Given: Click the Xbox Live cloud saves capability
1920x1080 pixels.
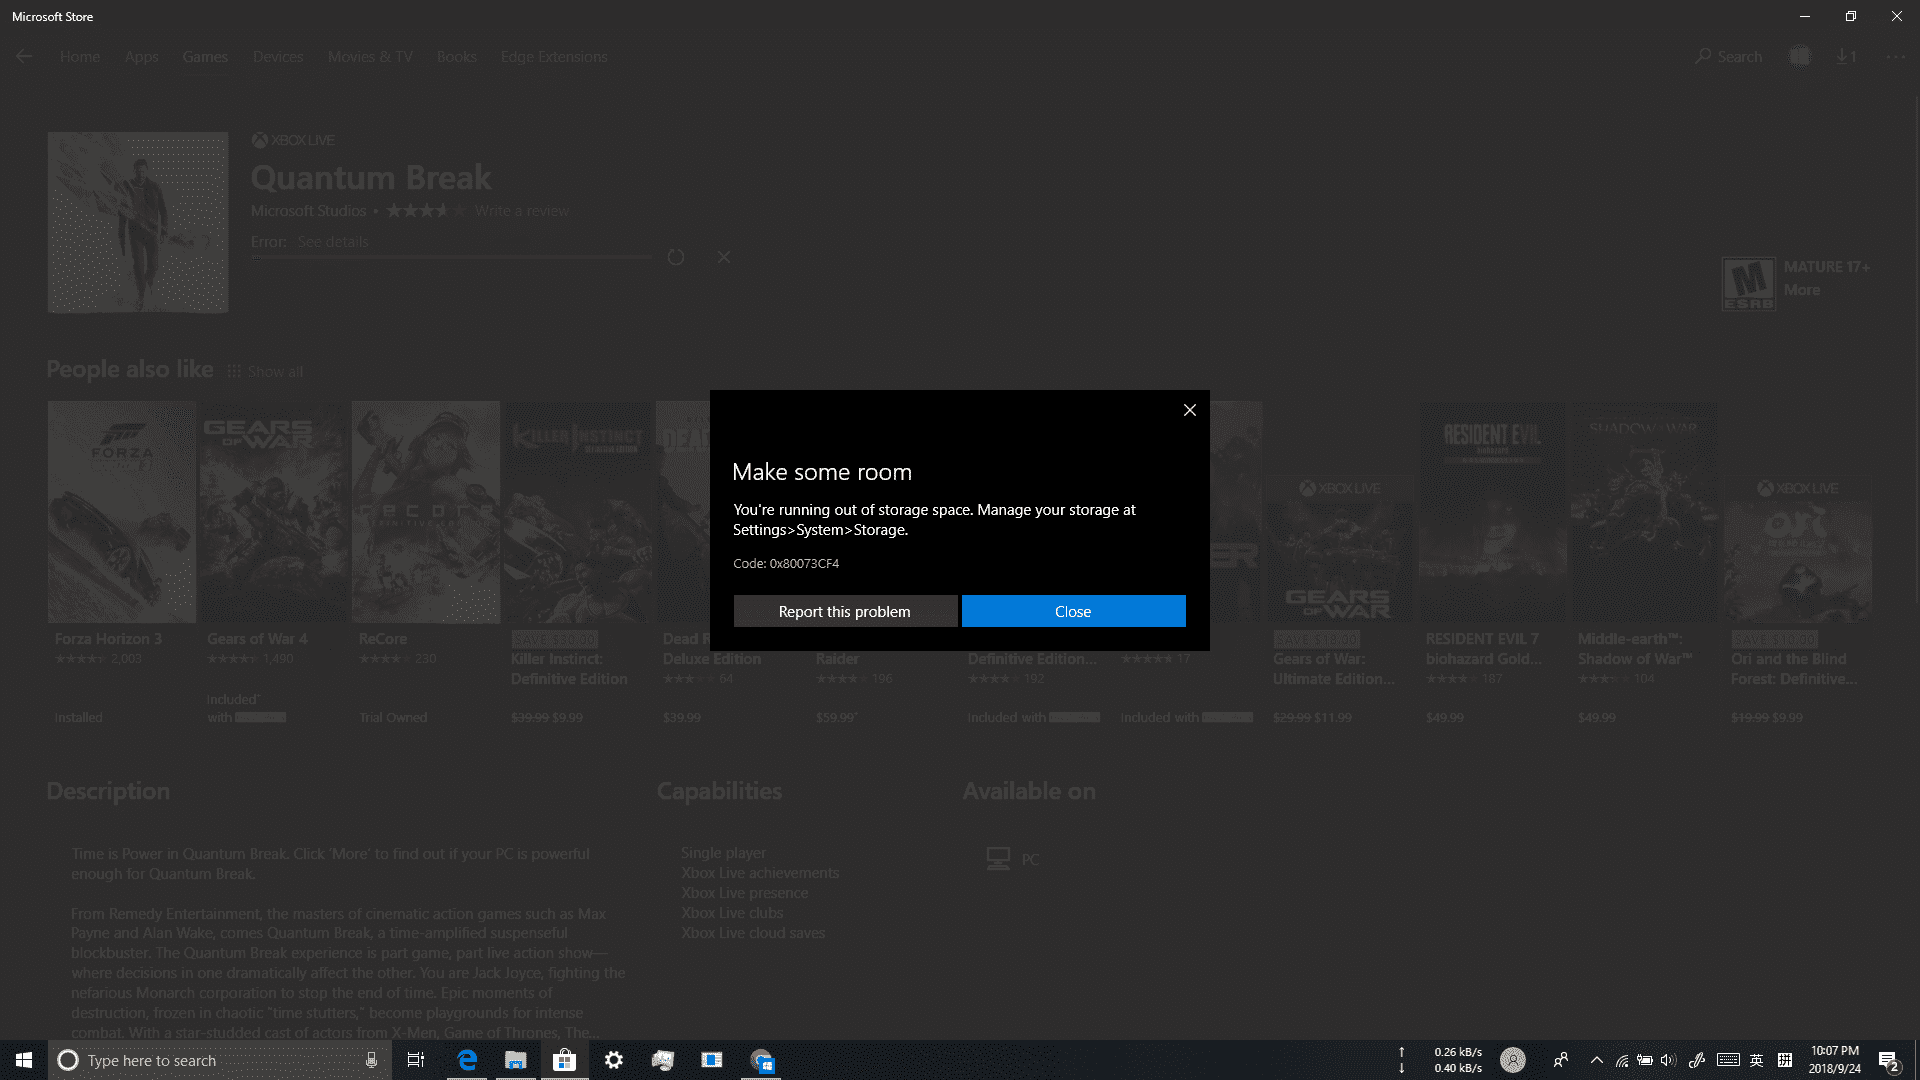Looking at the screenshot, I should (x=753, y=933).
